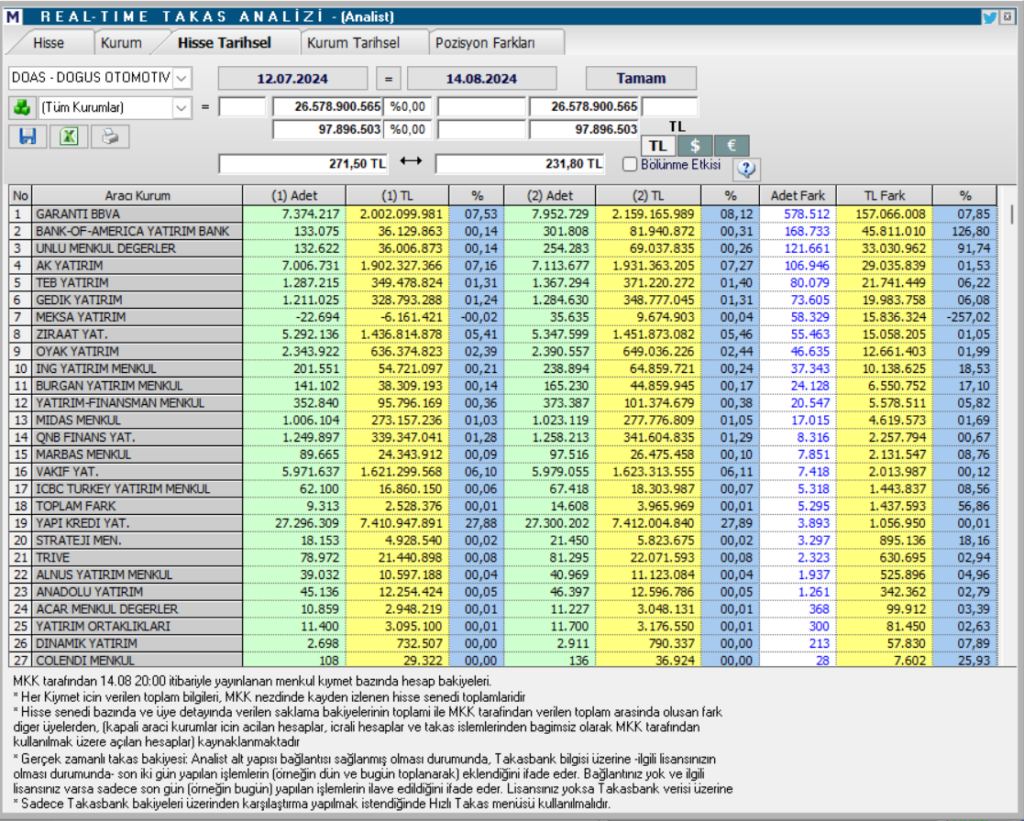Switch to the Kurum Tarihsel tab
1024x821 pixels.
point(353,43)
